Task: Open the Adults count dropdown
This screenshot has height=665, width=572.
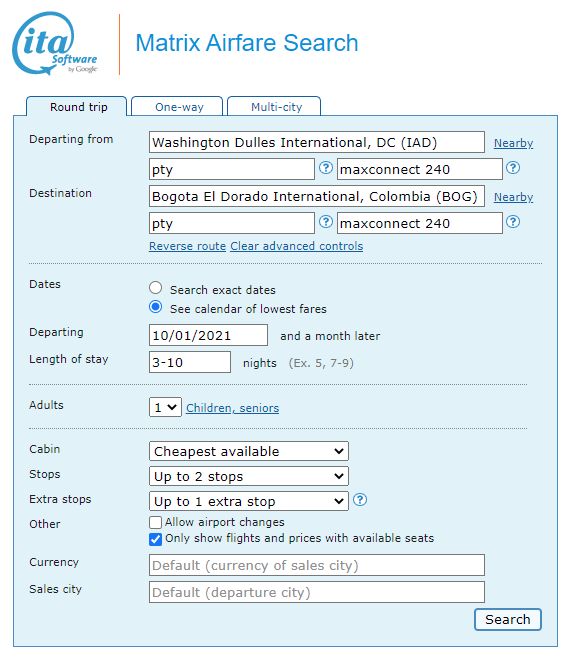Action: [x=165, y=407]
